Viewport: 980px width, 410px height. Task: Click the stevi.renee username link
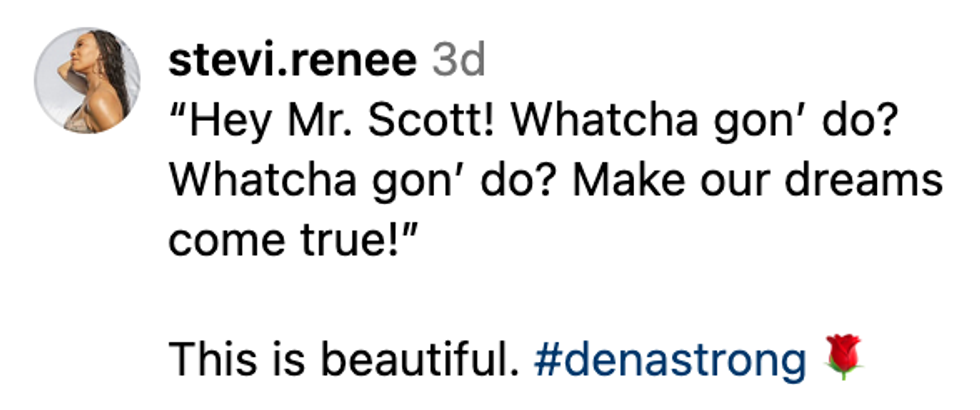point(291,62)
